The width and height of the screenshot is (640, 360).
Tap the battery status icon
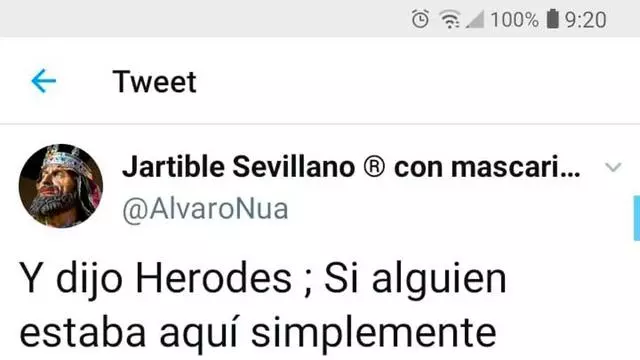coord(552,19)
